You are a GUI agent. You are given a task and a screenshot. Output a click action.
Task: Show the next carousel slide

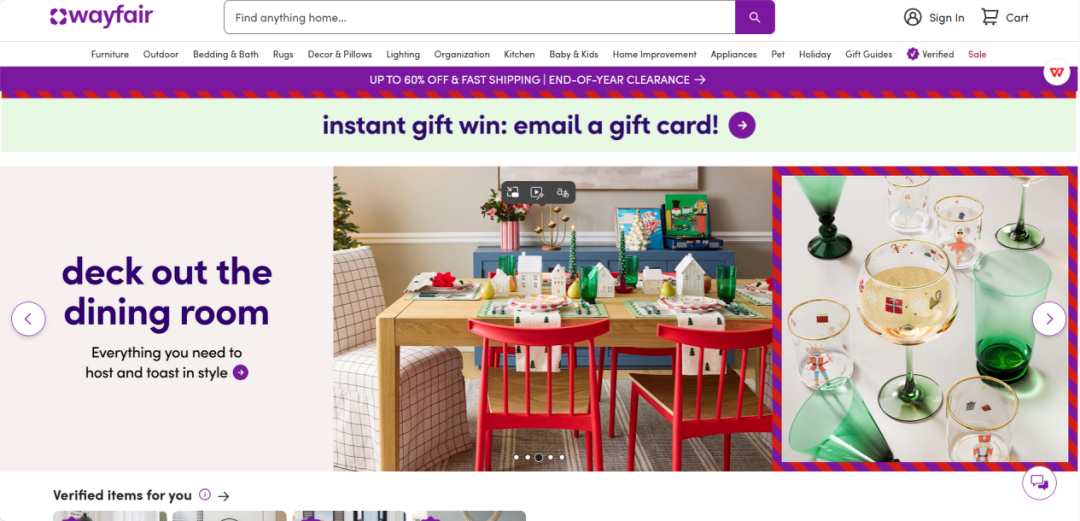click(1049, 319)
